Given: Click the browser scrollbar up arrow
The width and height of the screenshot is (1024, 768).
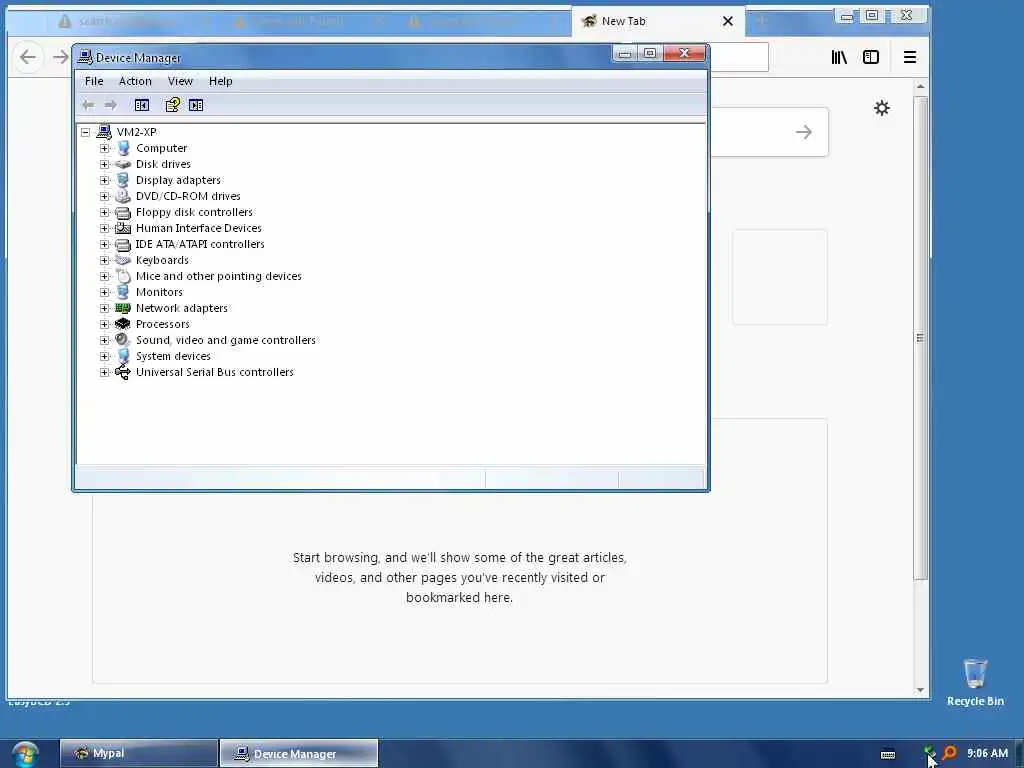Looking at the screenshot, I should 920,86.
